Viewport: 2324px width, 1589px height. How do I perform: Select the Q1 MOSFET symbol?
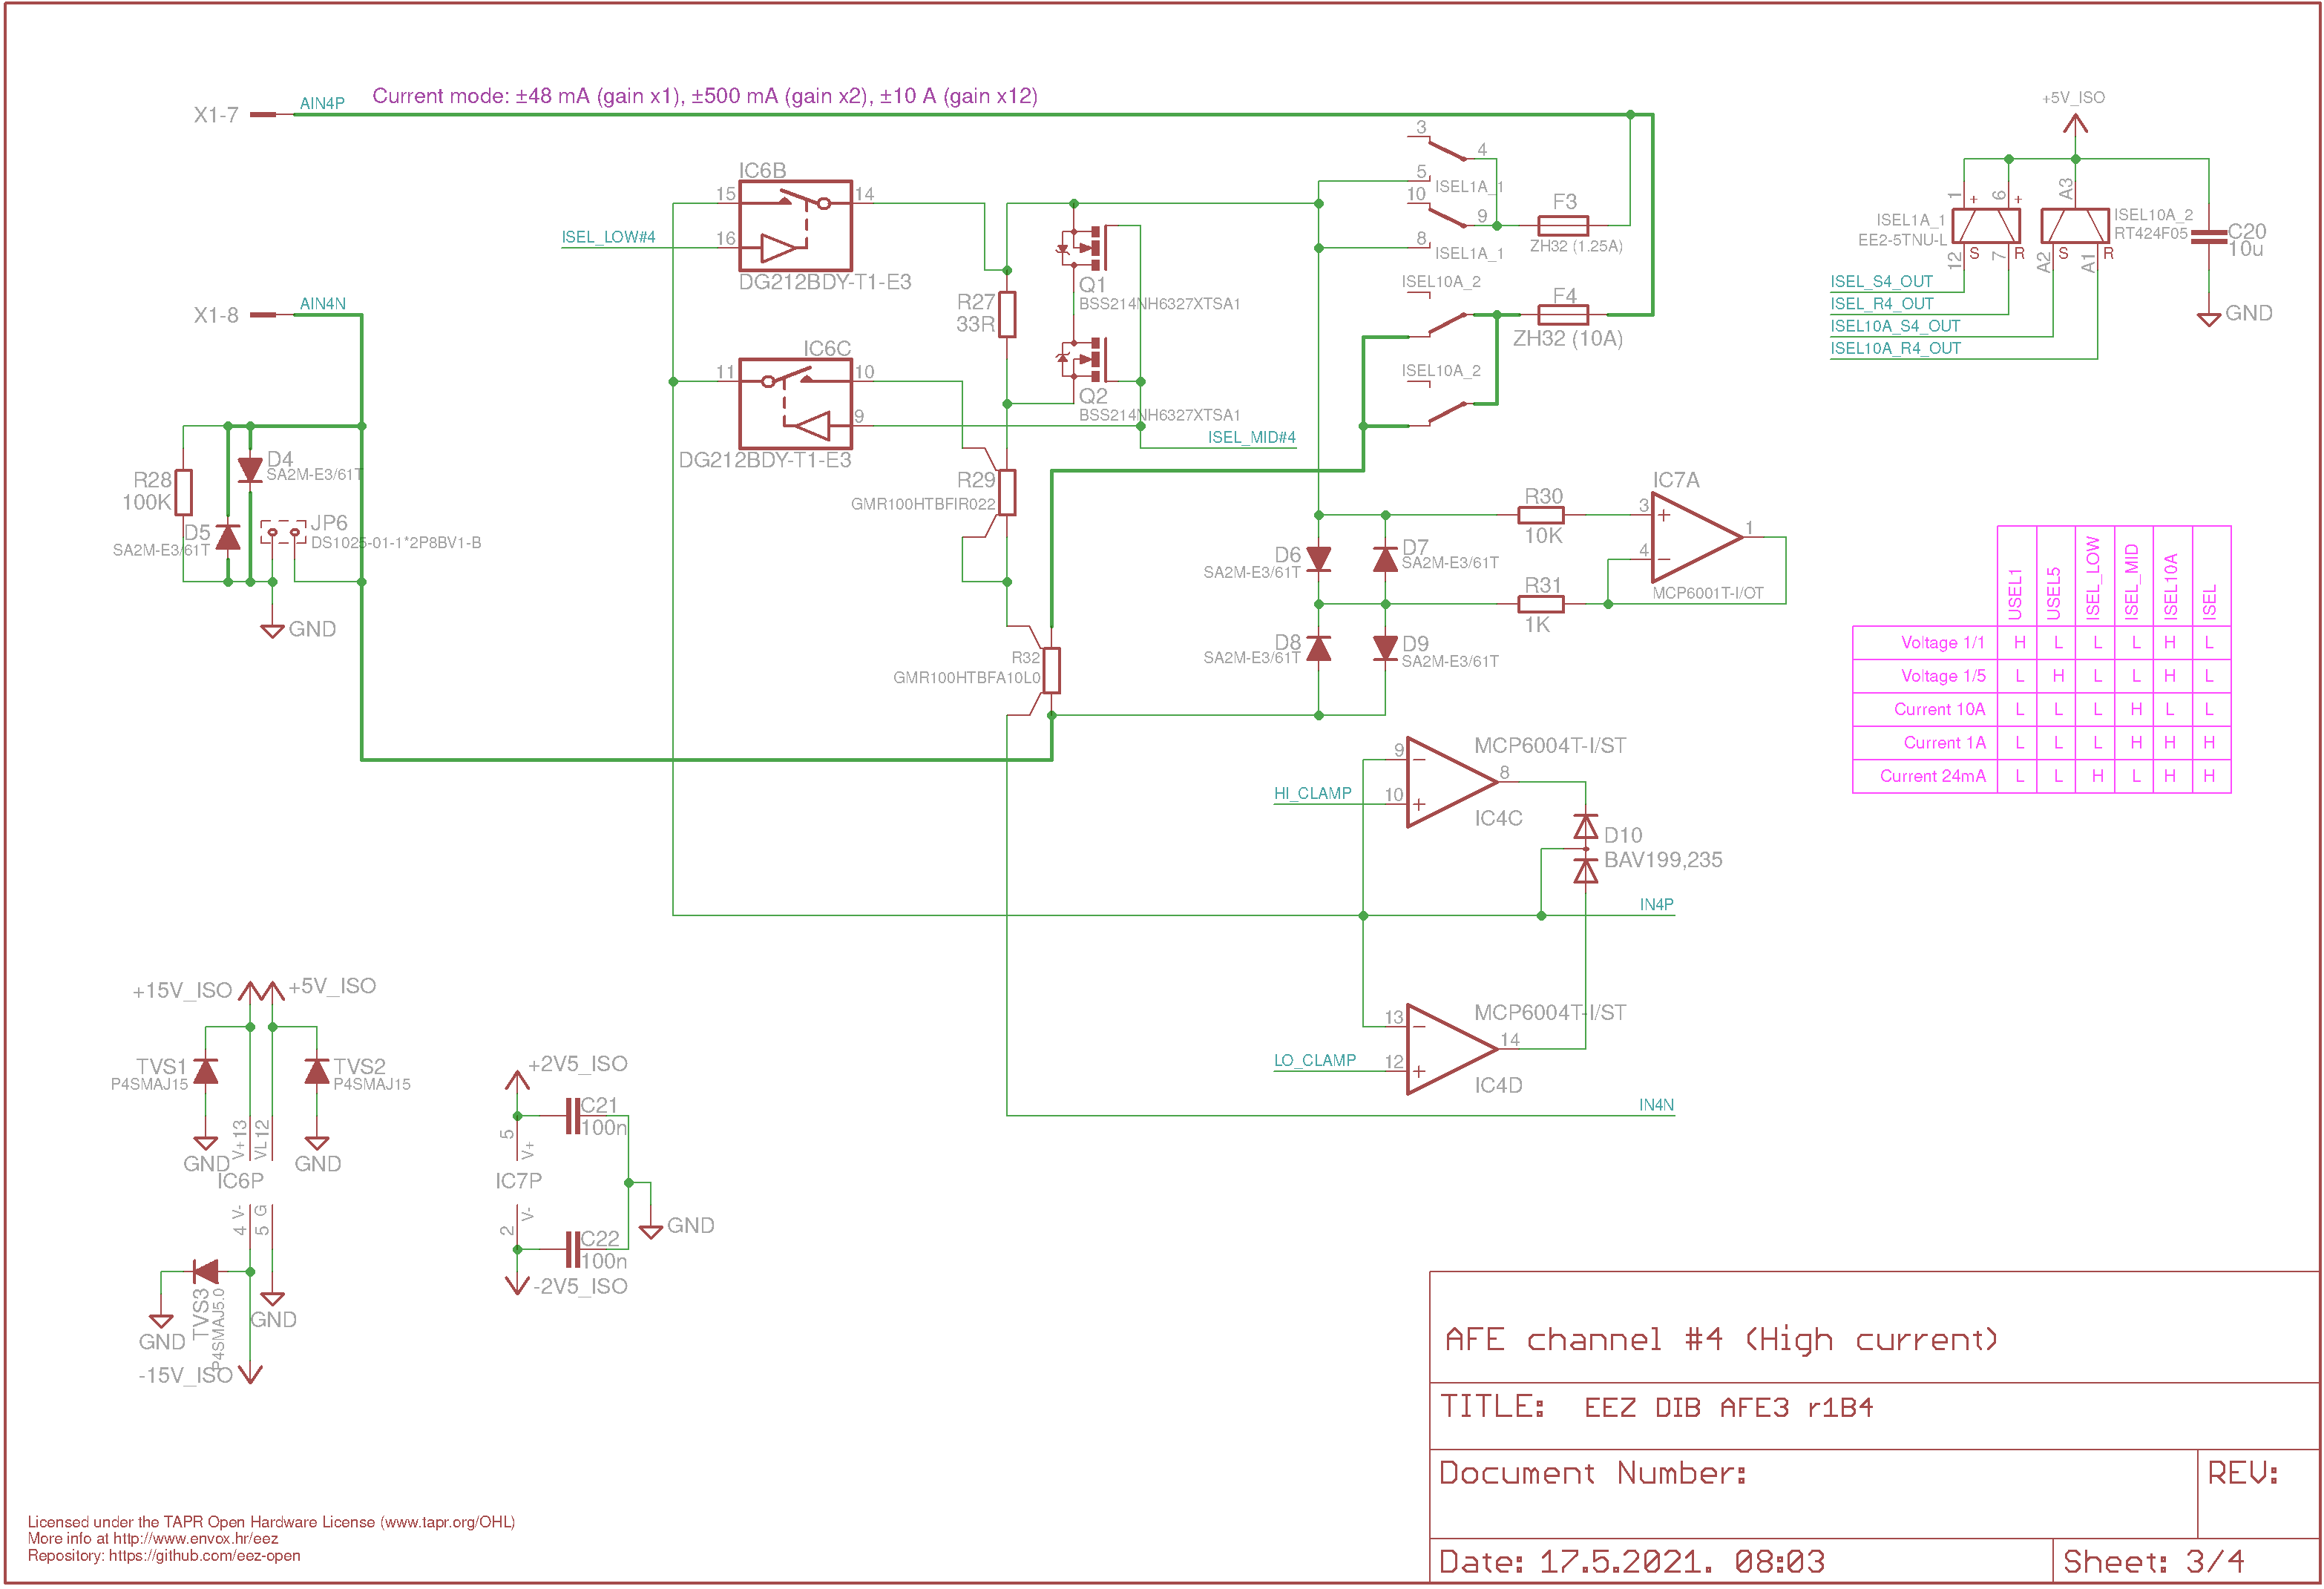point(1084,247)
